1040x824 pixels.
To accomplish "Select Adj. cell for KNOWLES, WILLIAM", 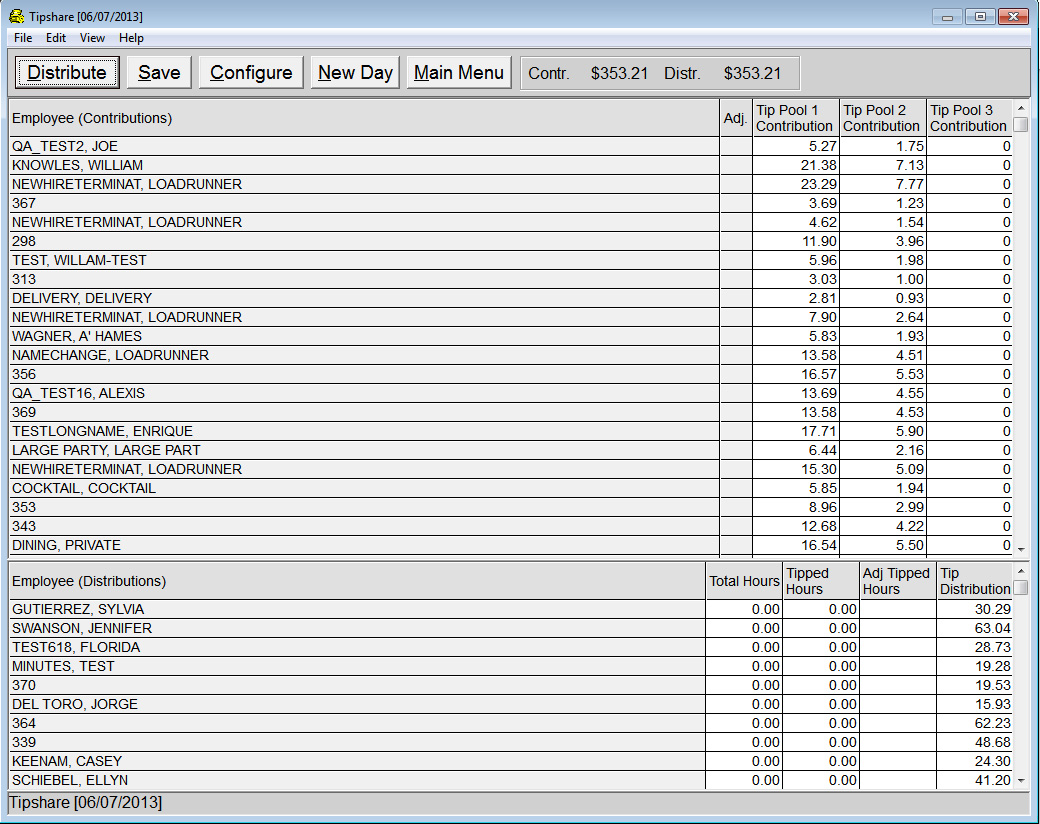I will coord(735,165).
